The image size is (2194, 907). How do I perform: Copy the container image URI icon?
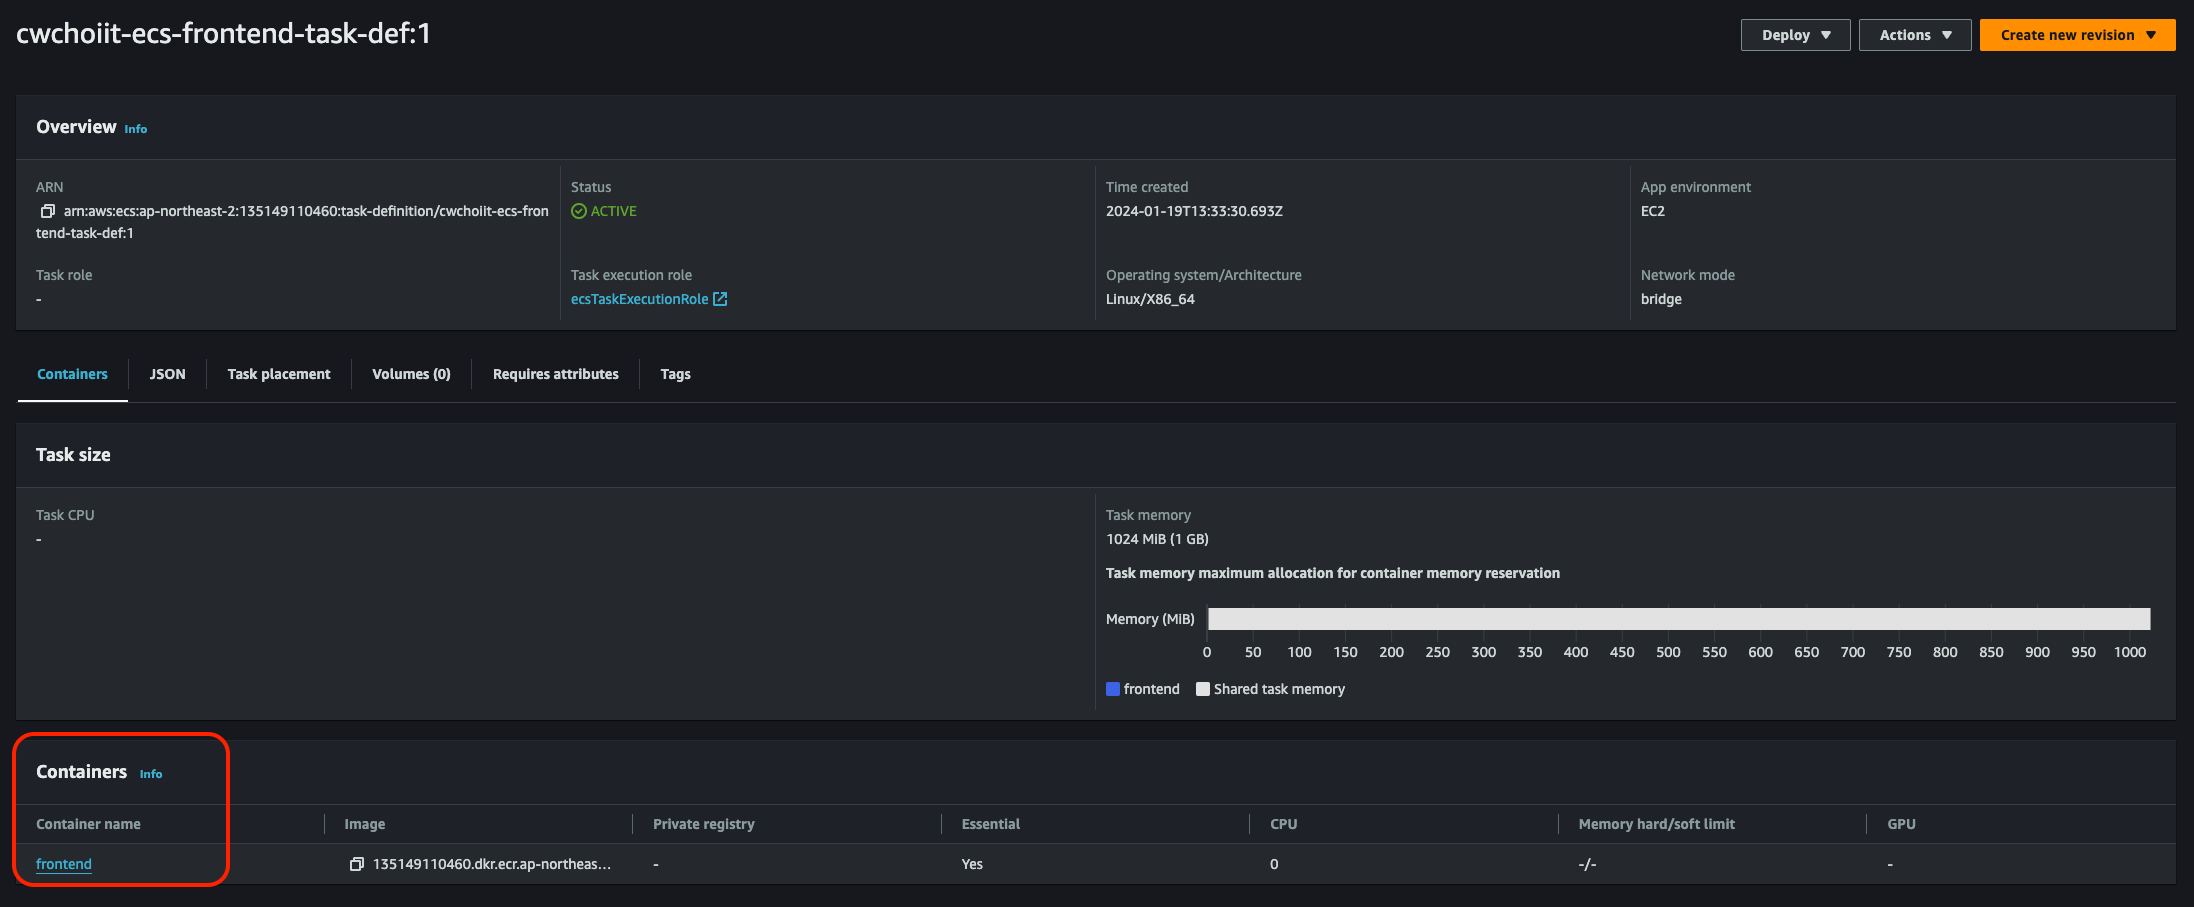pyautogui.click(x=356, y=864)
